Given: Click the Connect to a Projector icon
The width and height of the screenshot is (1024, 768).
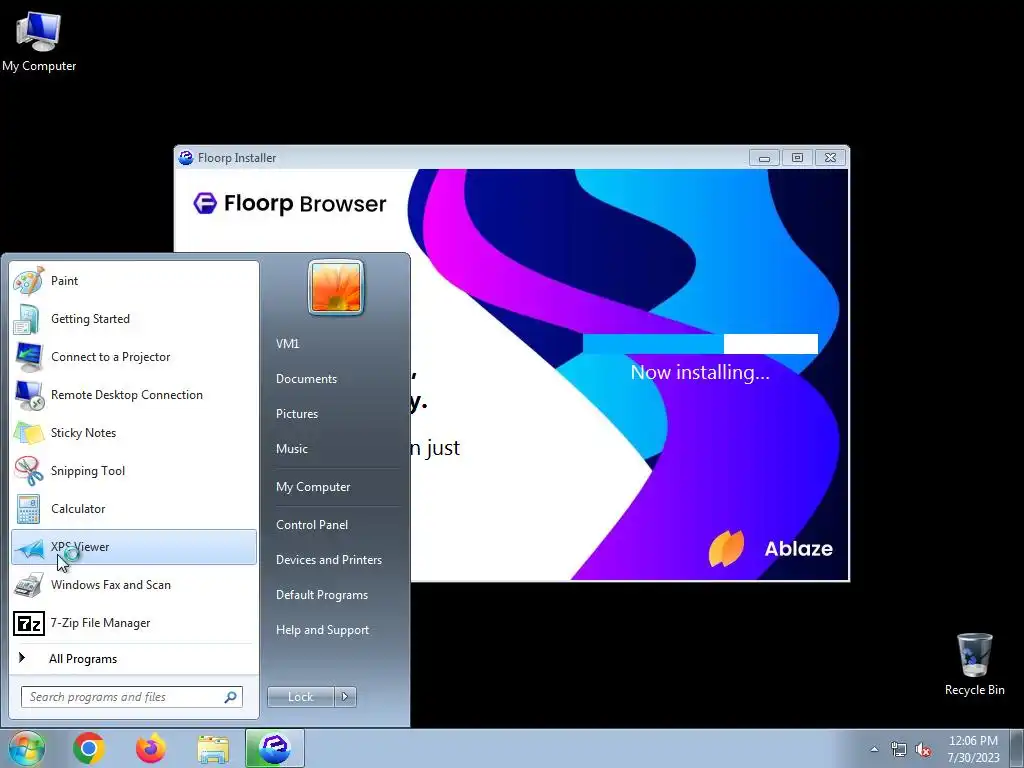Looking at the screenshot, I should point(29,357).
